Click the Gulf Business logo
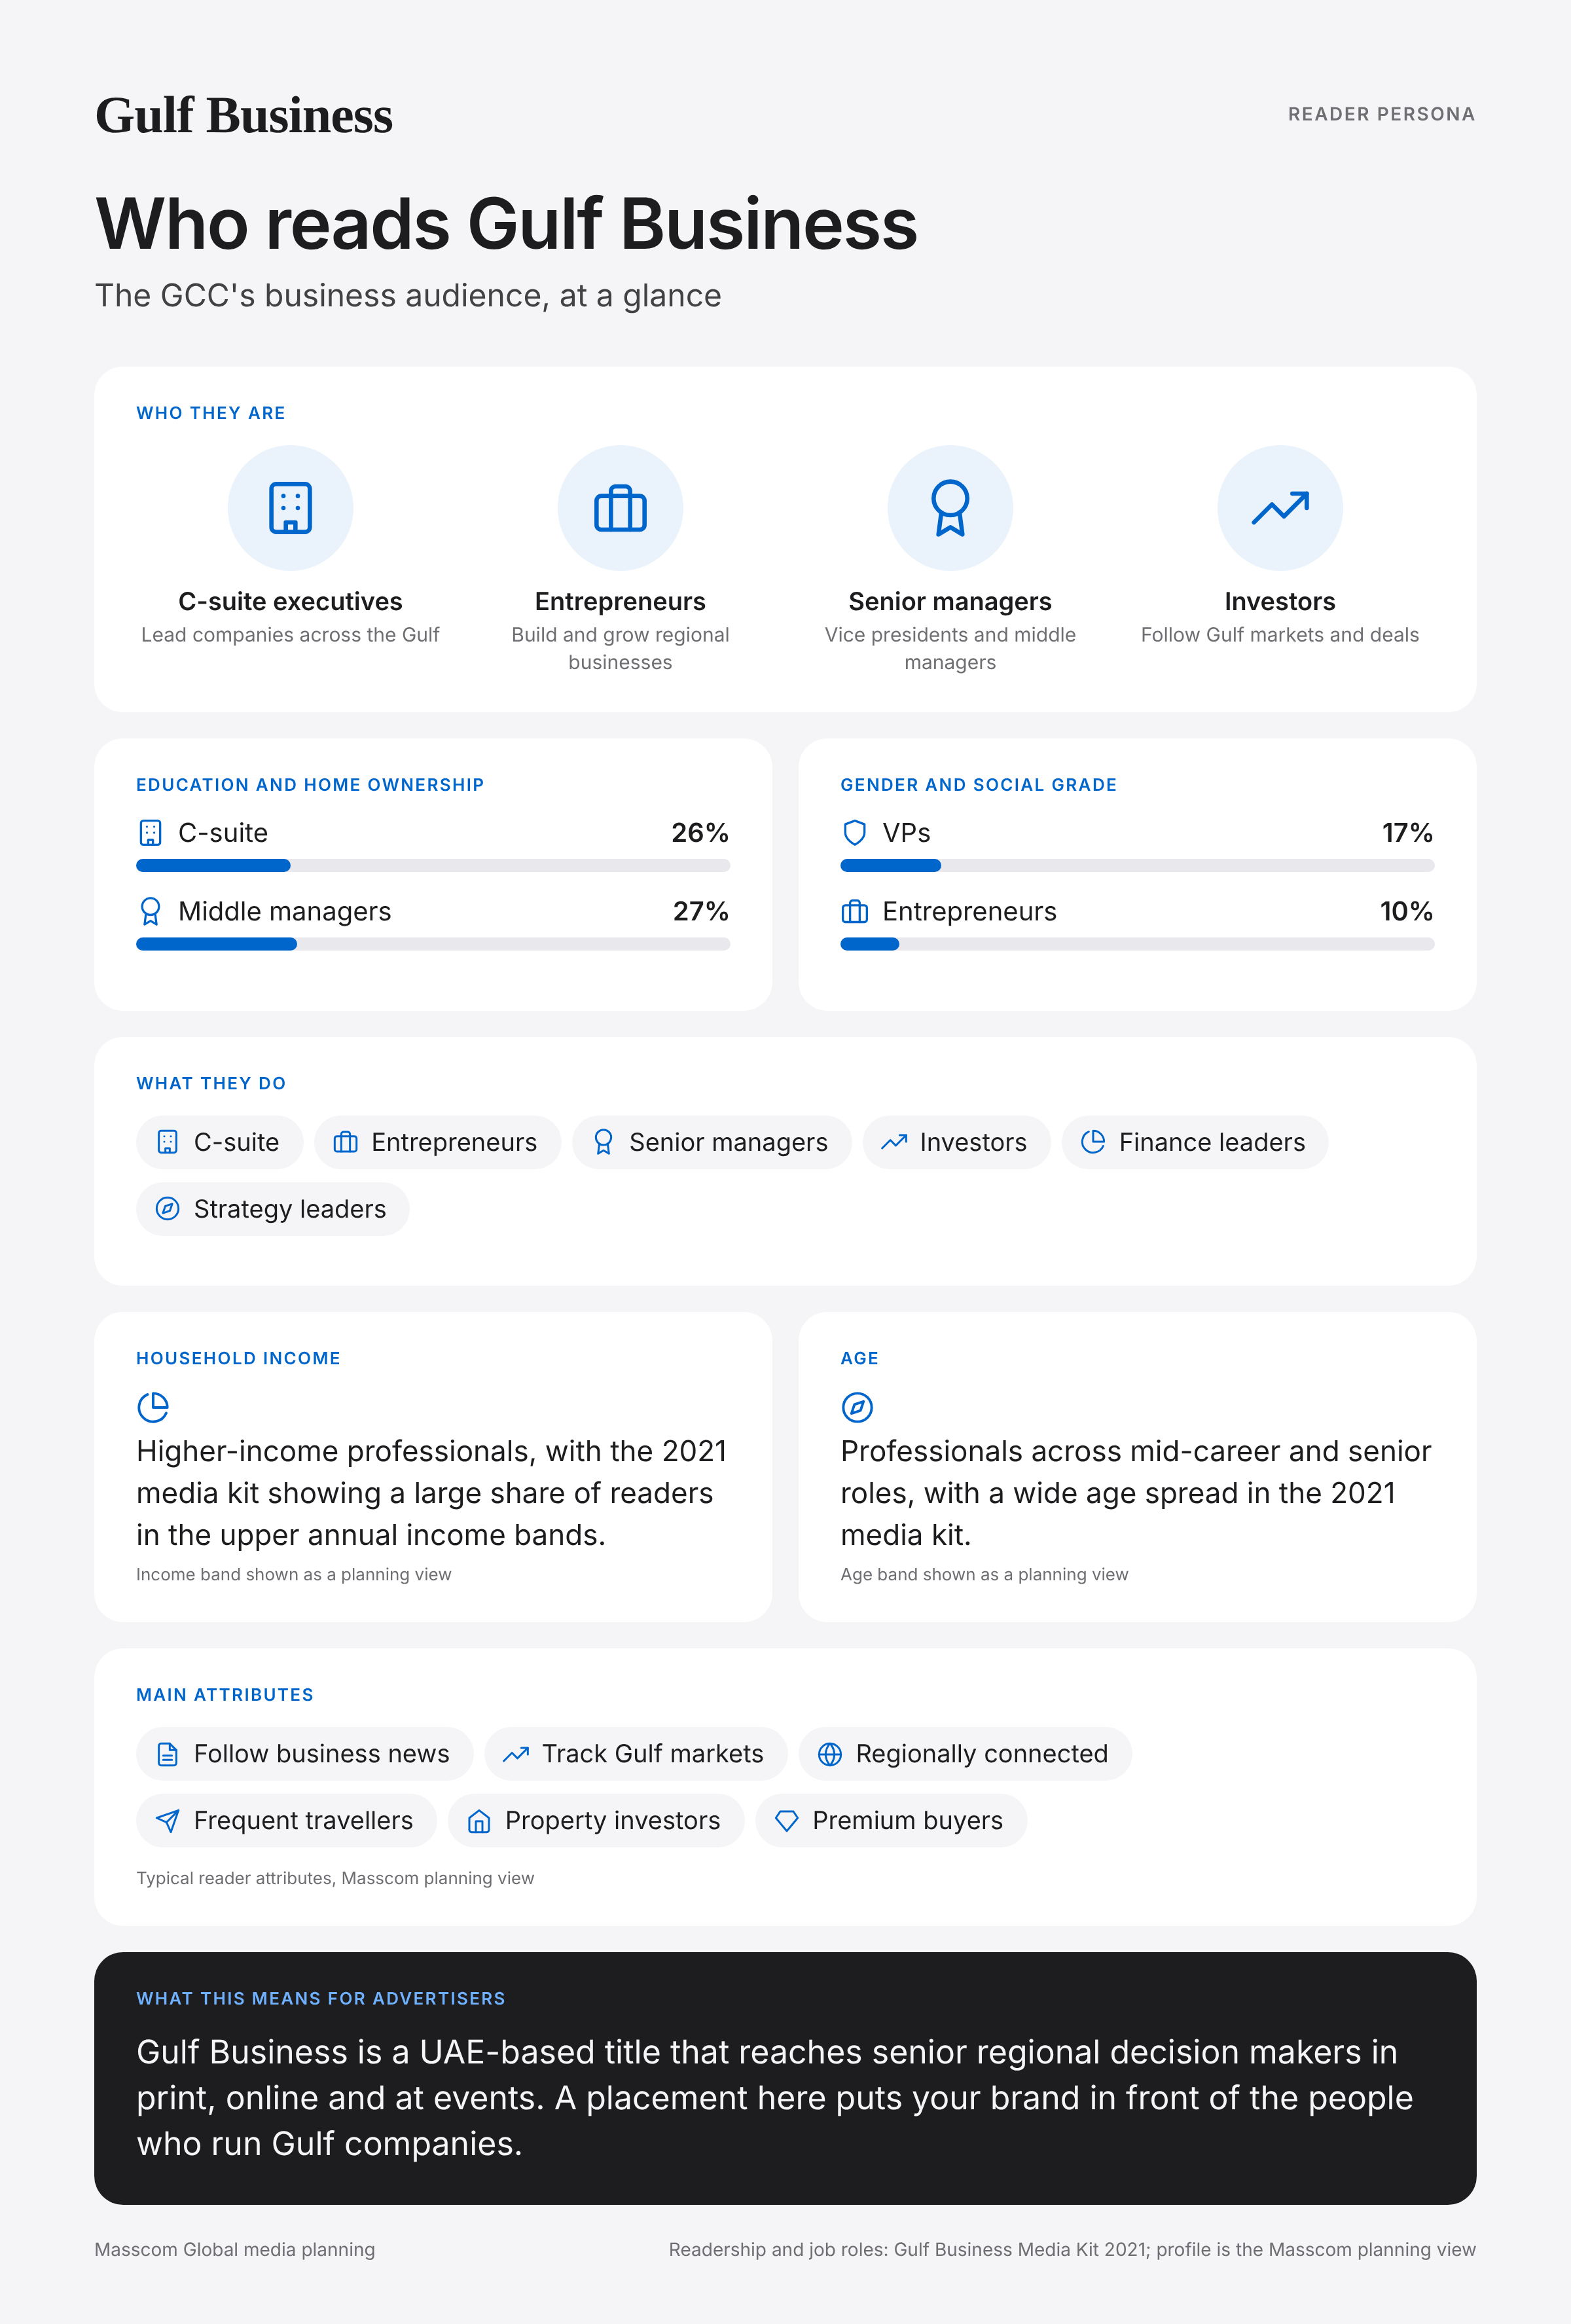Image resolution: width=1571 pixels, height=2324 pixels. click(244, 115)
